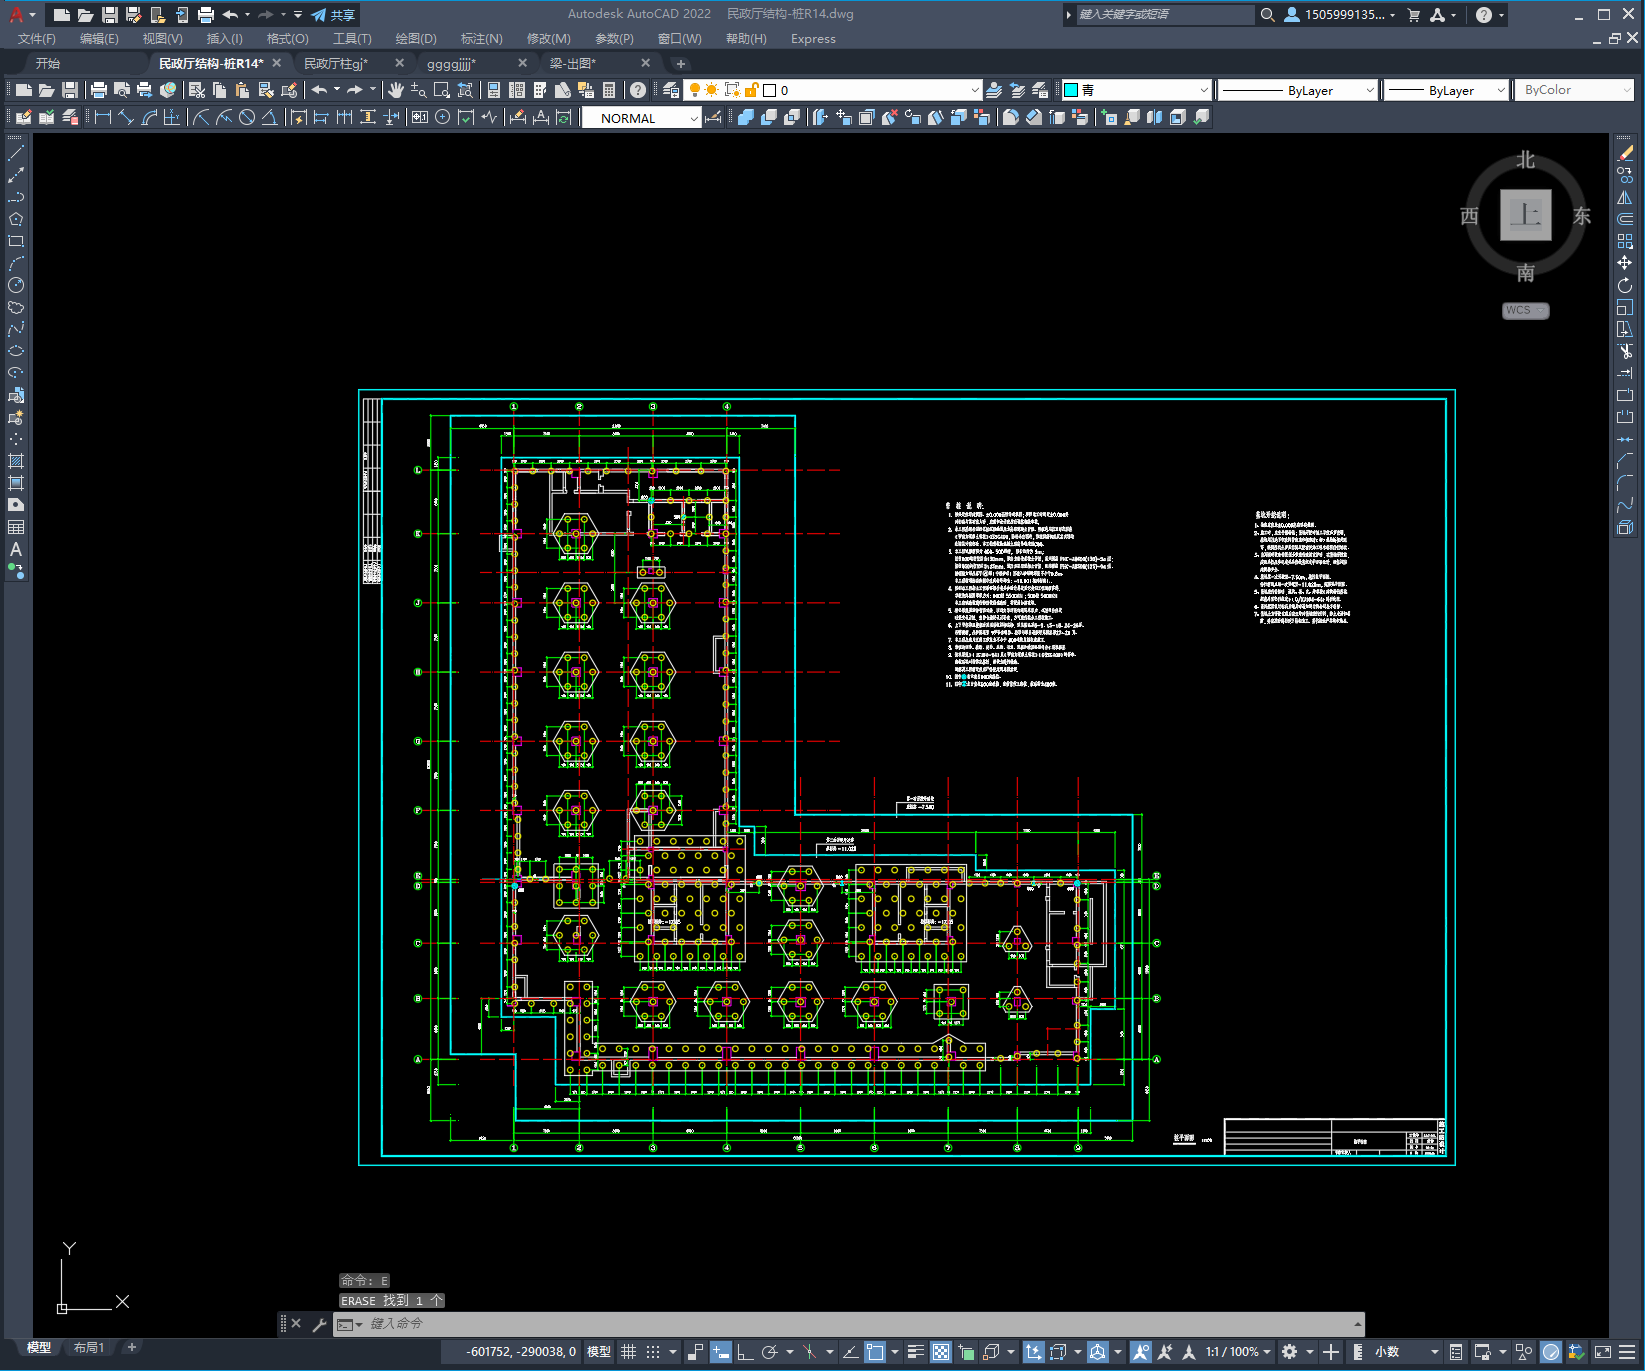Click the new drawing tab plus button

(x=681, y=63)
